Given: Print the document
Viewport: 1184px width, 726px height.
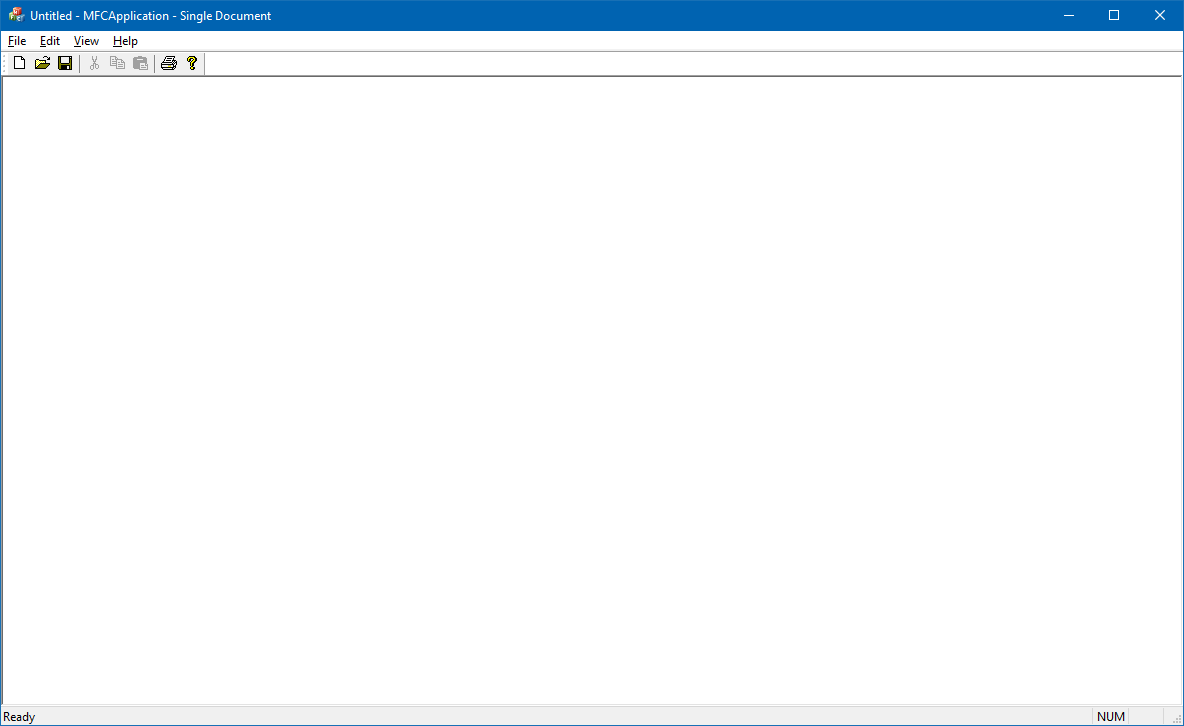Looking at the screenshot, I should tap(169, 62).
